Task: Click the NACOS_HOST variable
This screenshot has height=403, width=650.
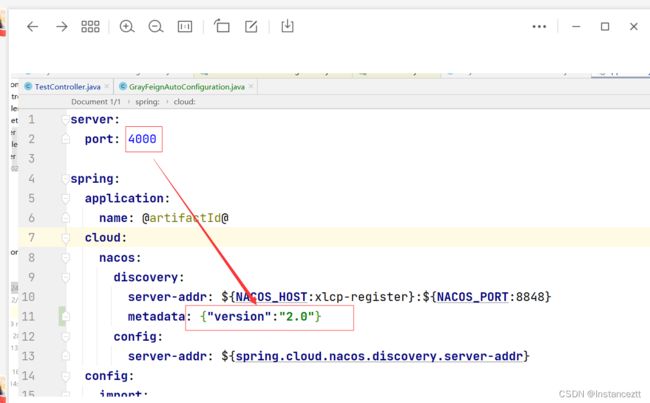Action: coord(272,297)
